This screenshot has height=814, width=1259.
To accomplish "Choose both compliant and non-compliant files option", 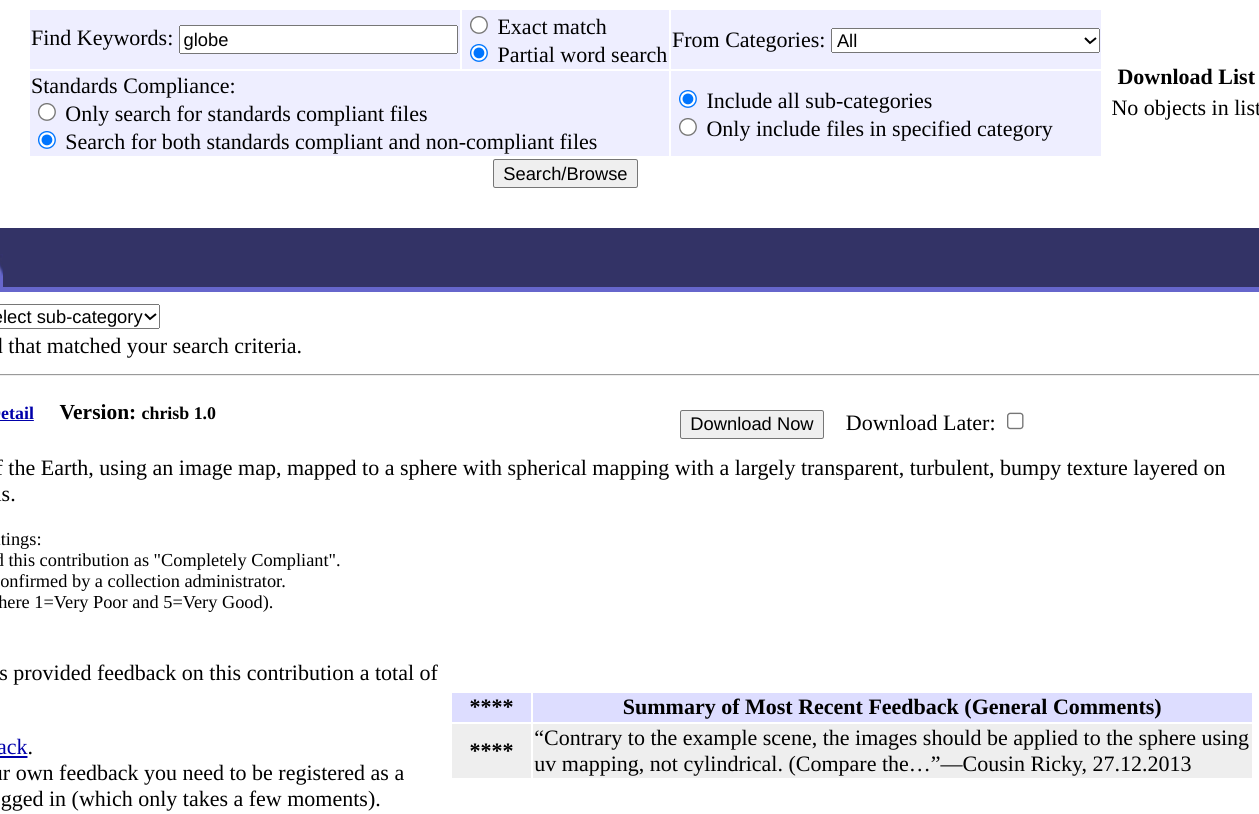I will point(47,141).
